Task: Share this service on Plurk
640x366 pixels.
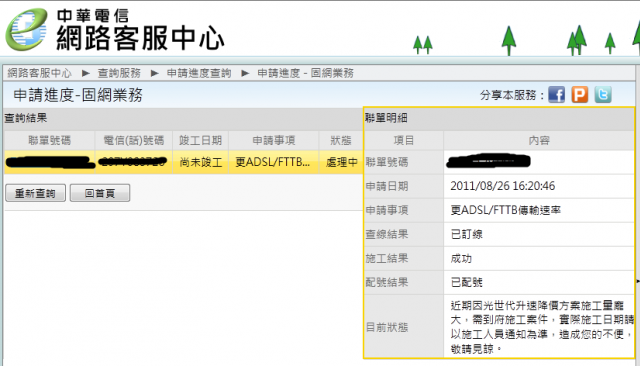Action: 580,95
